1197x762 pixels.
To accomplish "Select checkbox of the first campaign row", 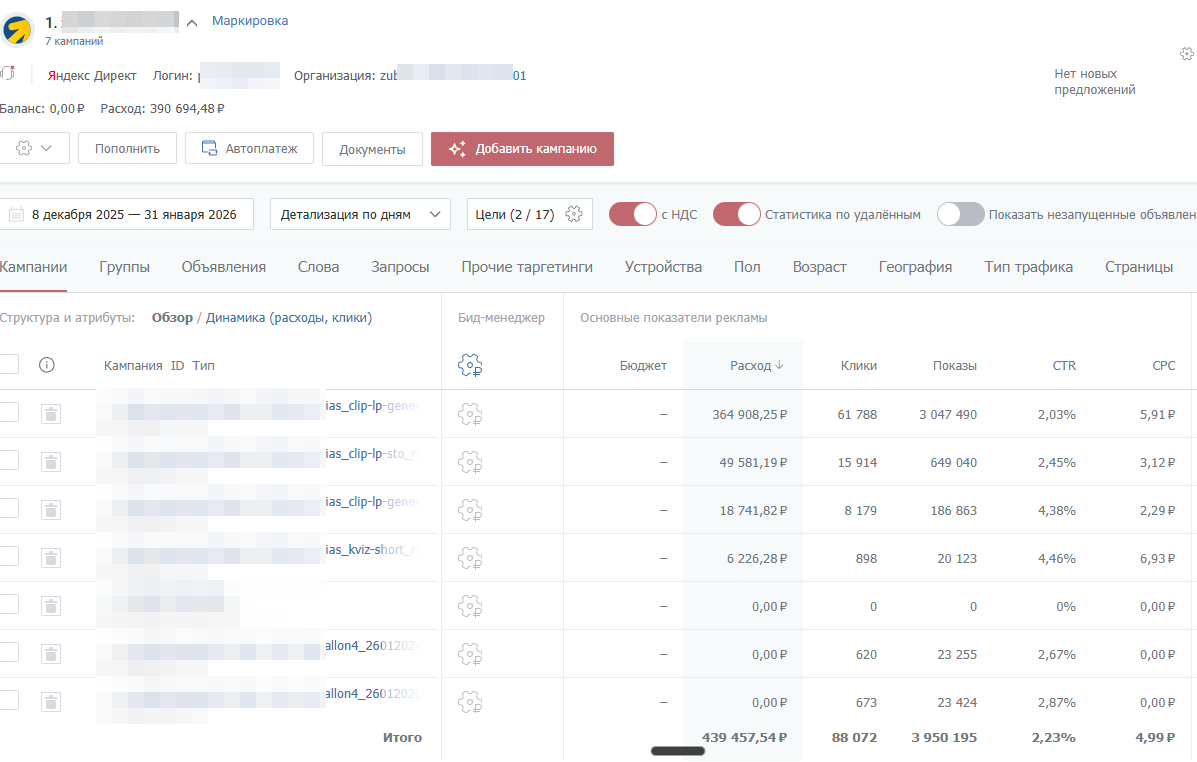I will pyautogui.click(x=9, y=412).
